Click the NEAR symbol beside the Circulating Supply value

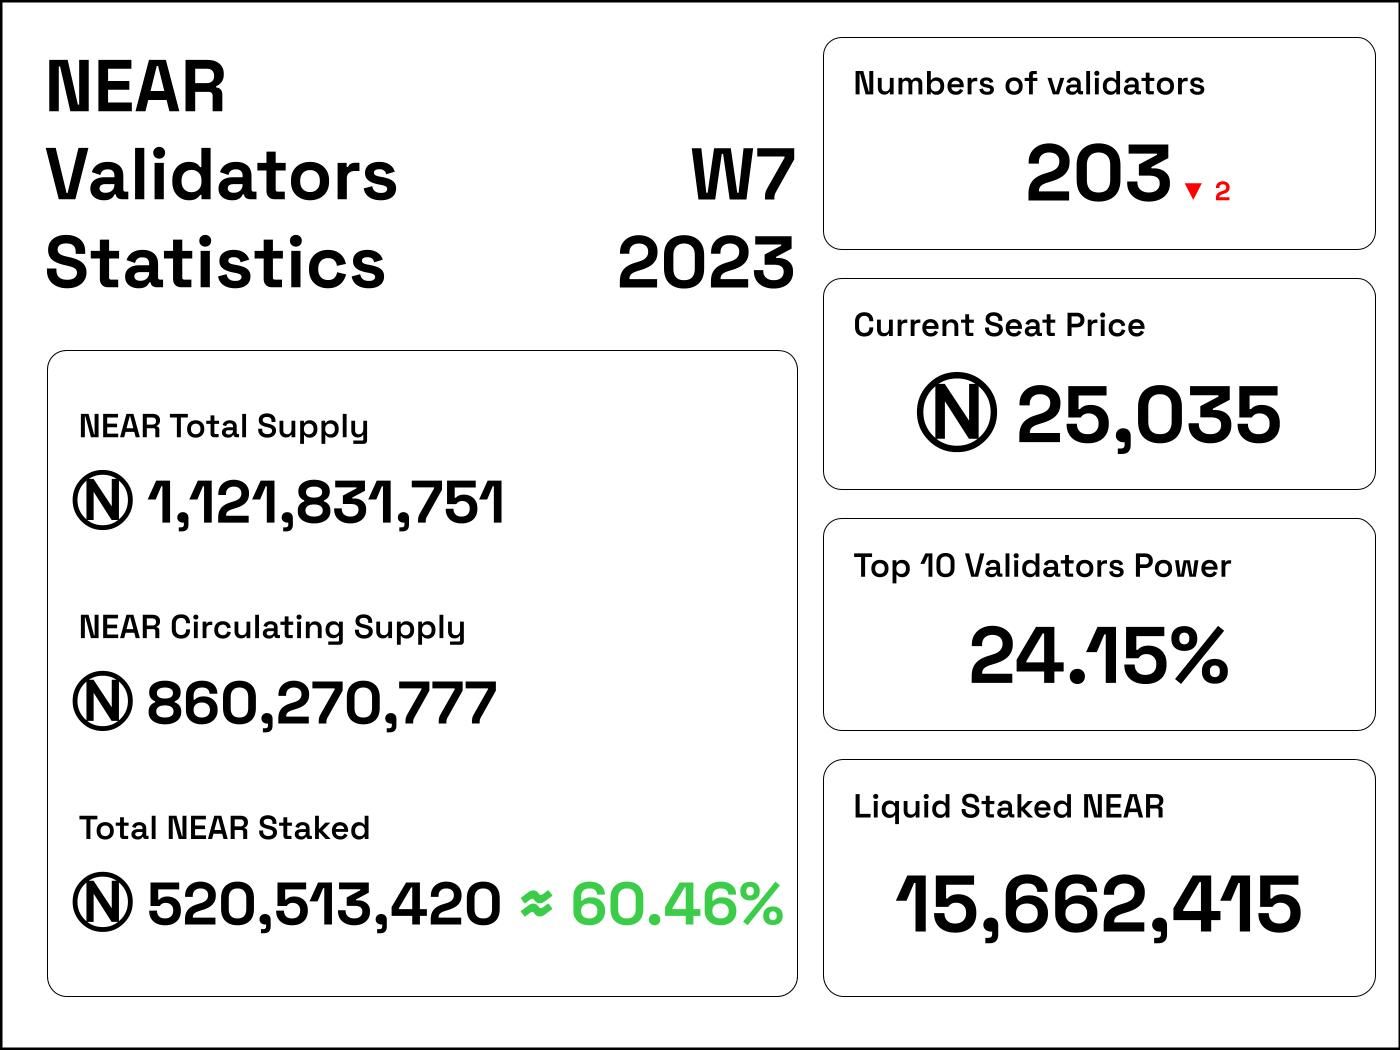click(x=103, y=702)
